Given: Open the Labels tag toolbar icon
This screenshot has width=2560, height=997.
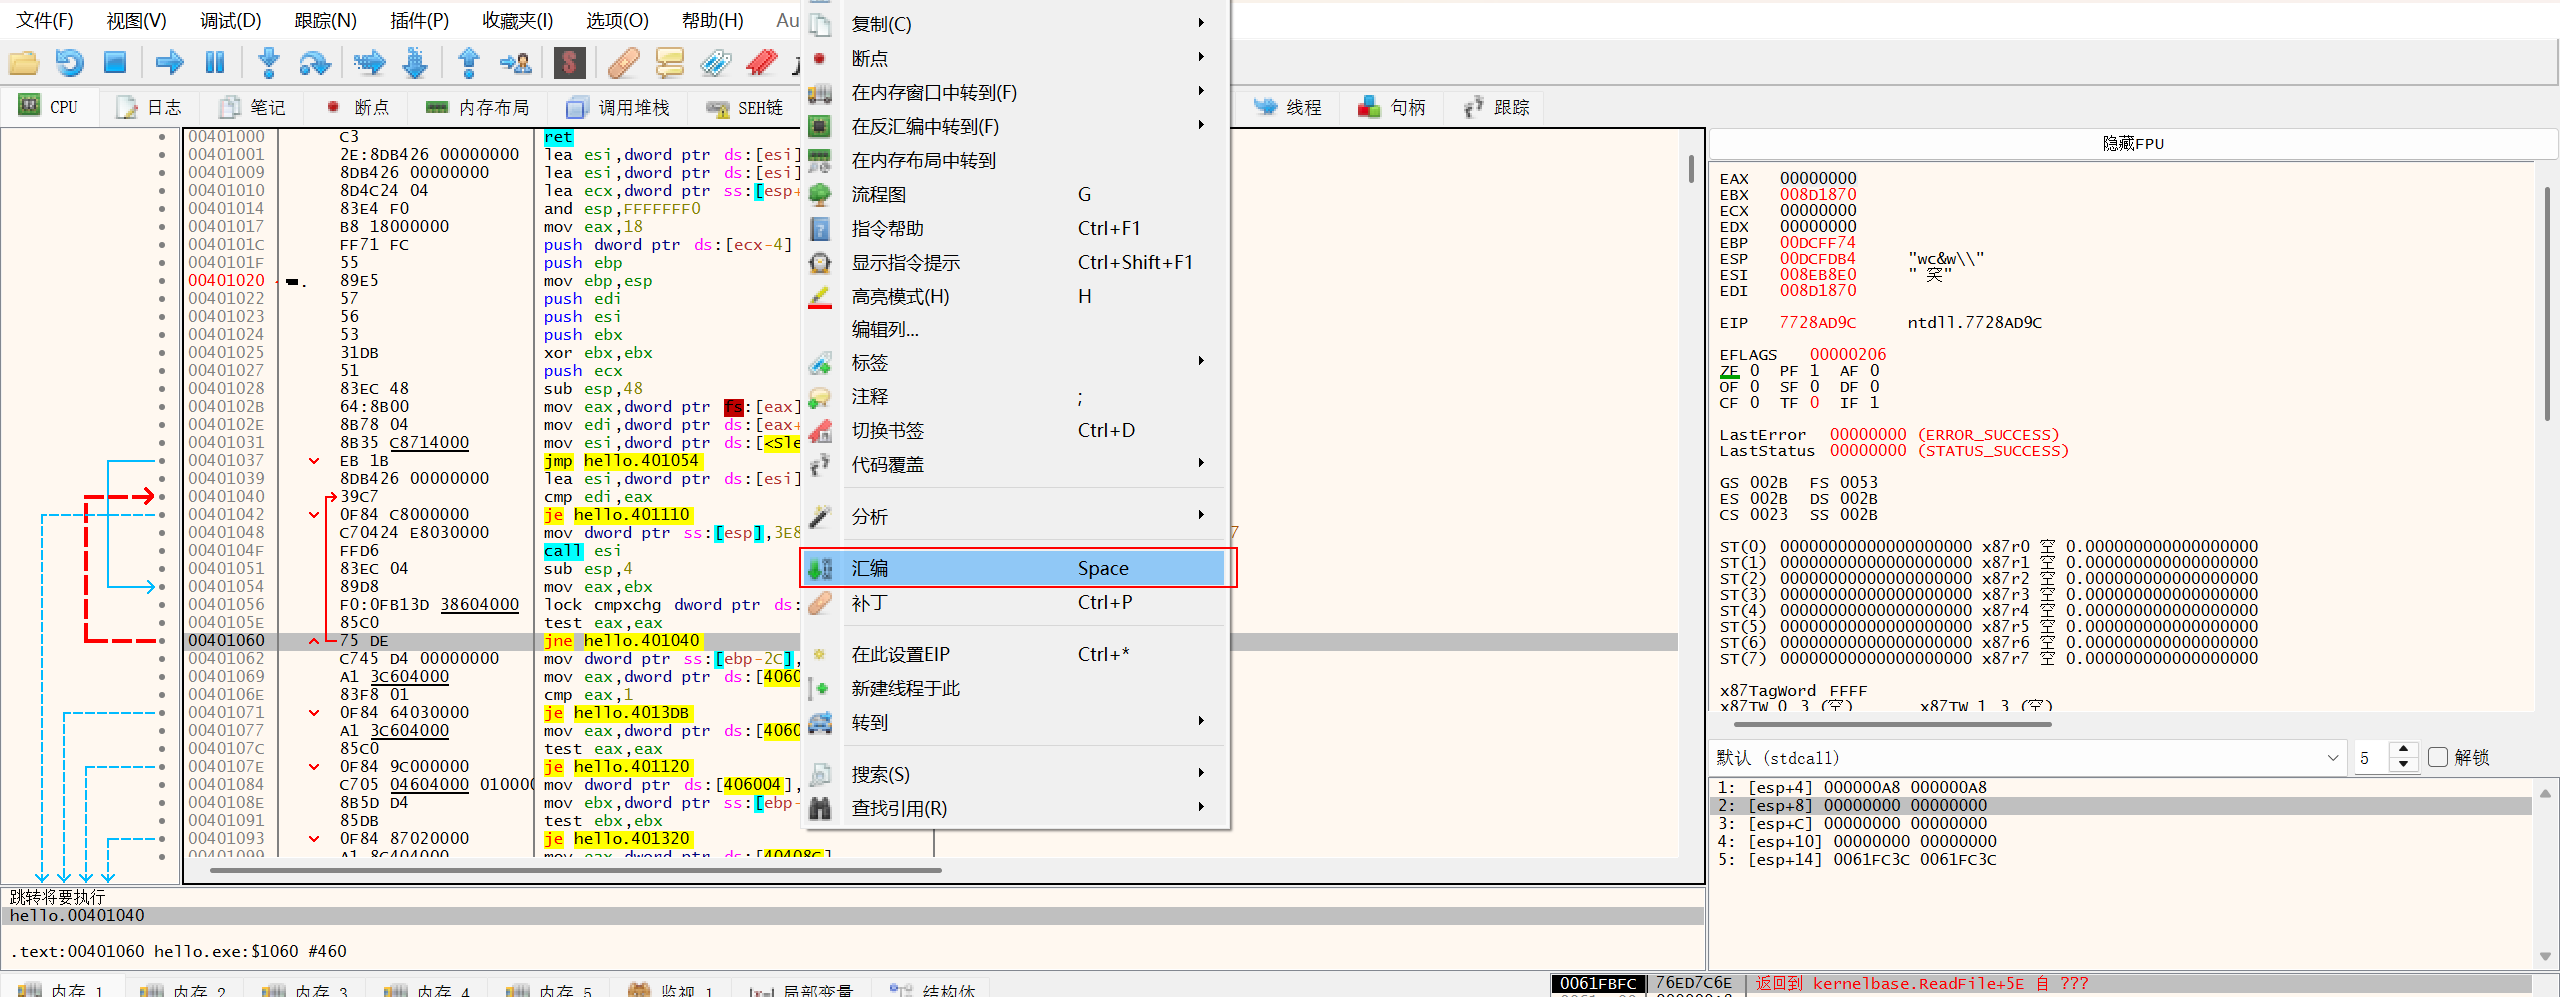Looking at the screenshot, I should click(x=715, y=63).
